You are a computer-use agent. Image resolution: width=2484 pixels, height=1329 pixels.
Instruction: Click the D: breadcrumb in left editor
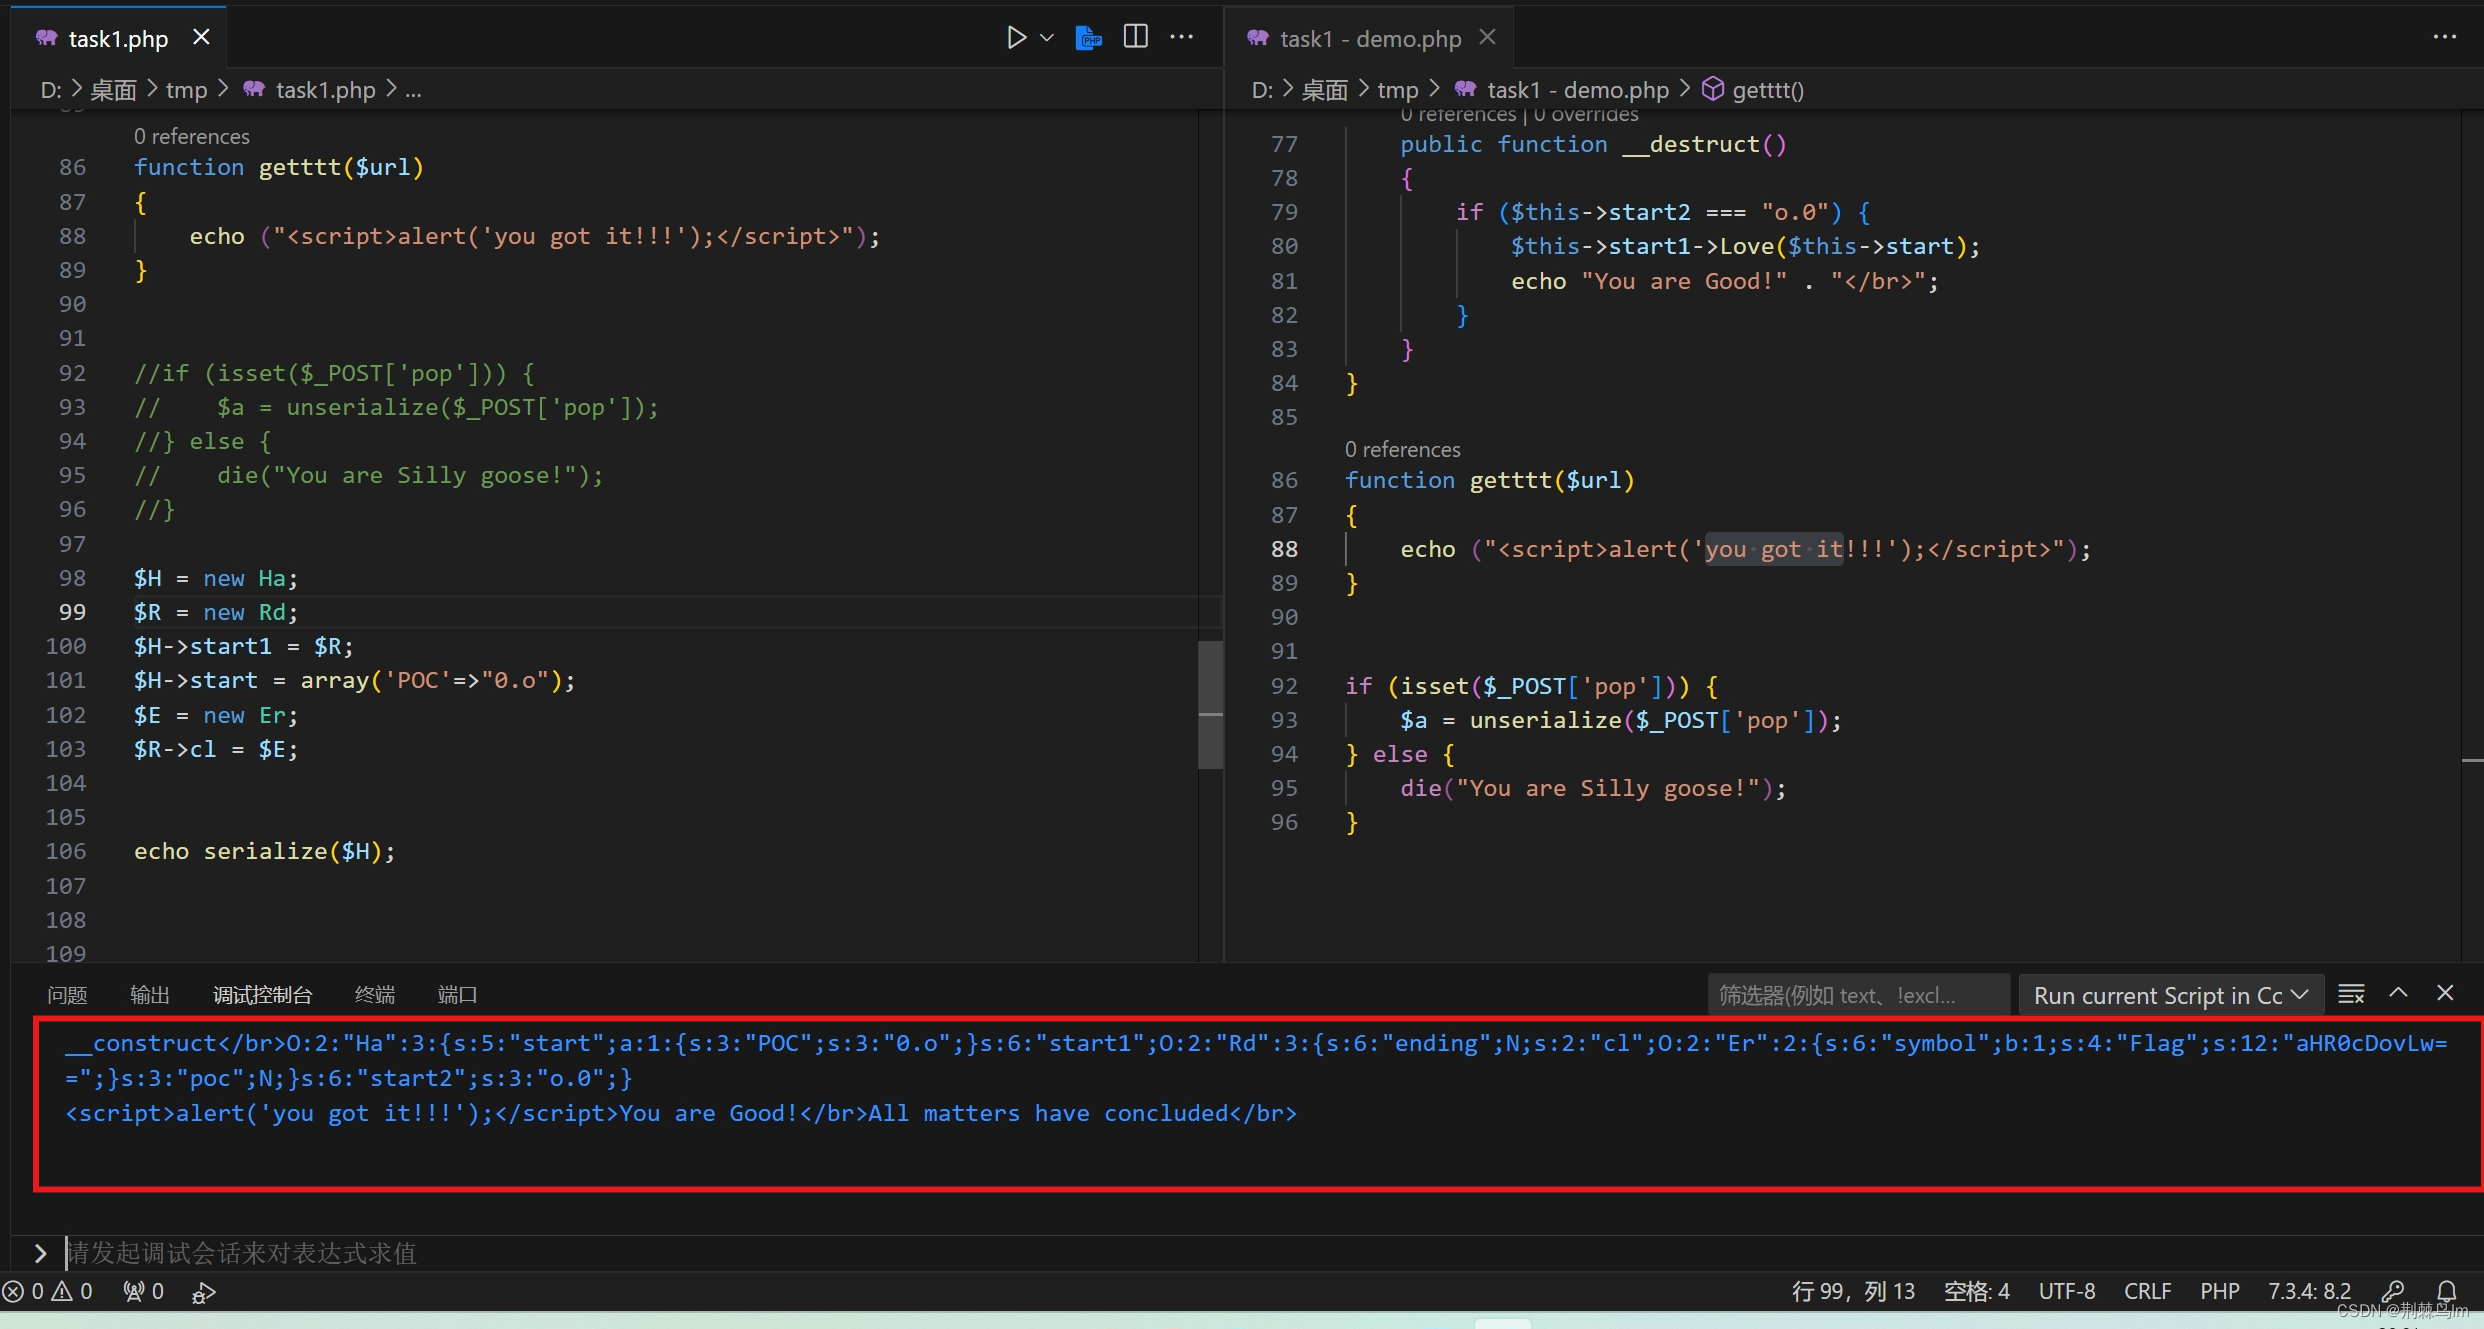51,90
